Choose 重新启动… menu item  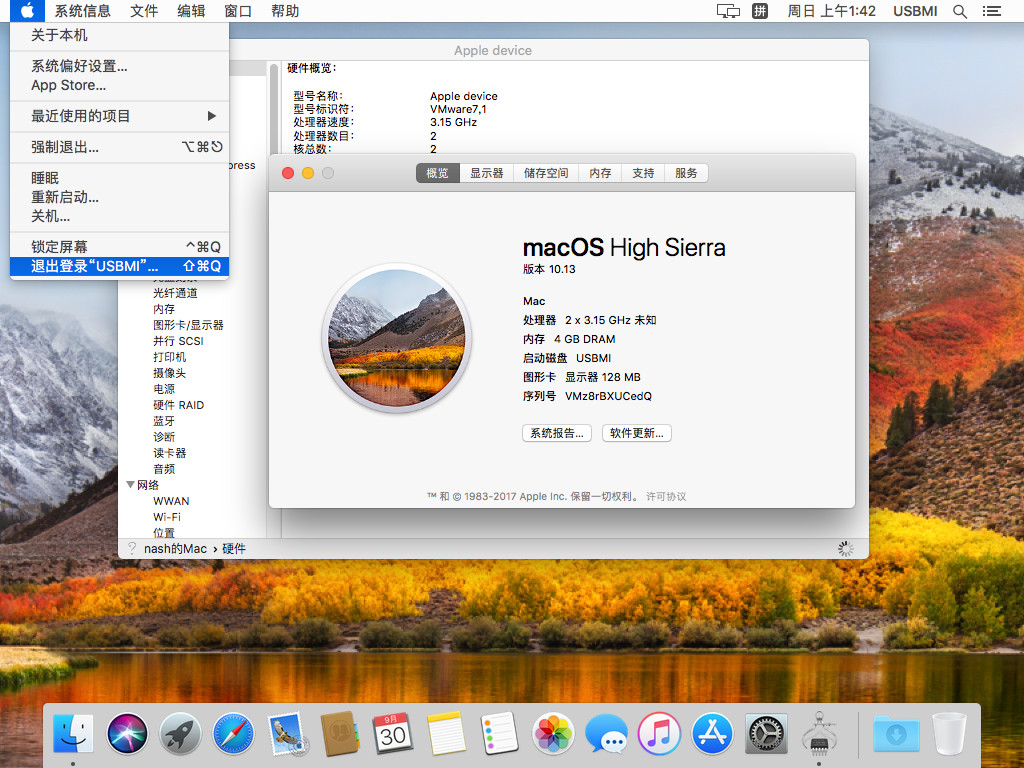click(x=120, y=197)
